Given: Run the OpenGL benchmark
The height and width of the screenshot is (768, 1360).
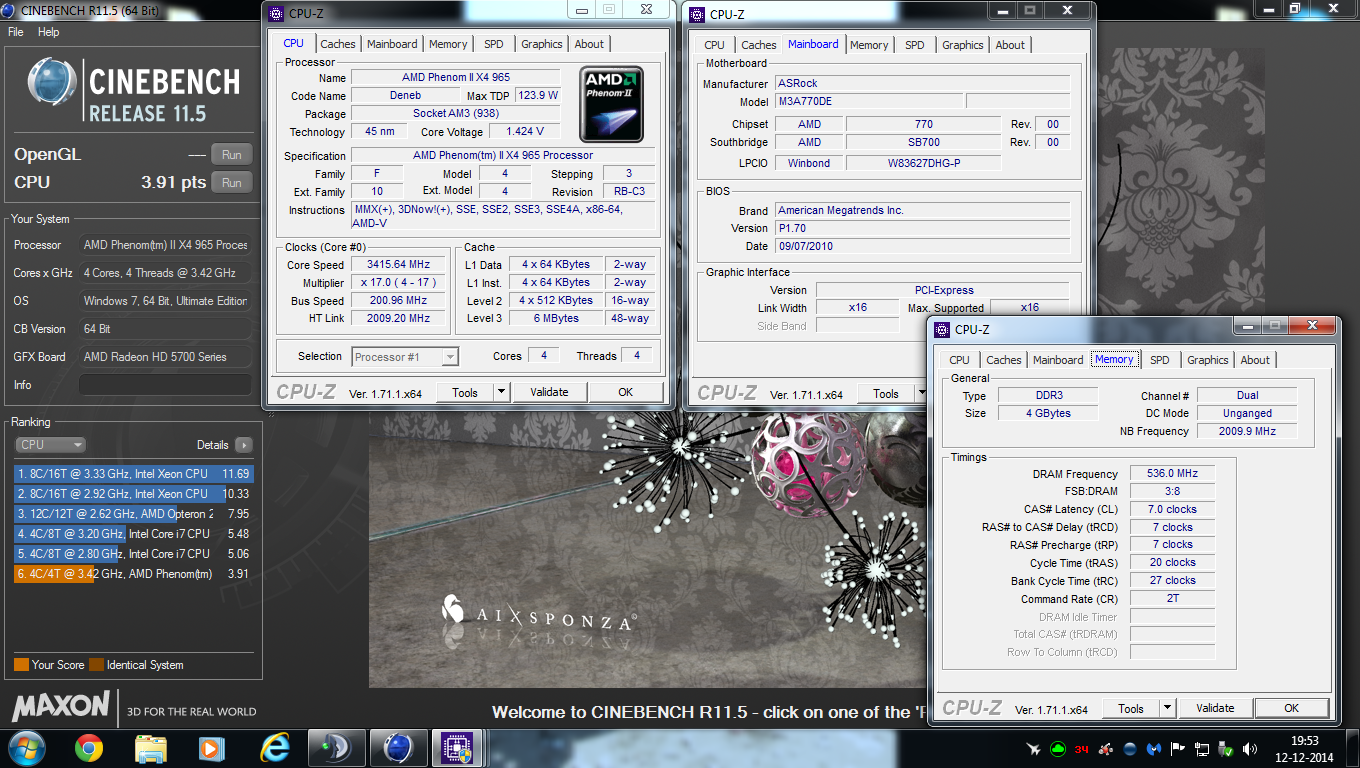Looking at the screenshot, I should [231, 155].
